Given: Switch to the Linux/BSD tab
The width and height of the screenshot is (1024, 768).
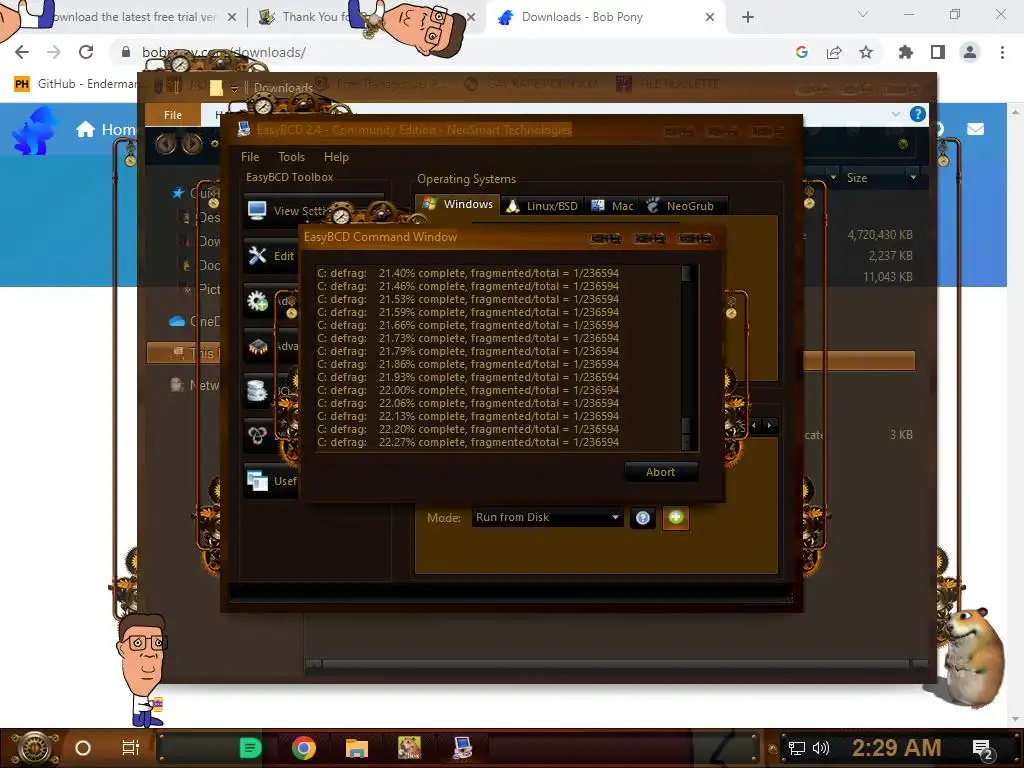Looking at the screenshot, I should tap(543, 206).
